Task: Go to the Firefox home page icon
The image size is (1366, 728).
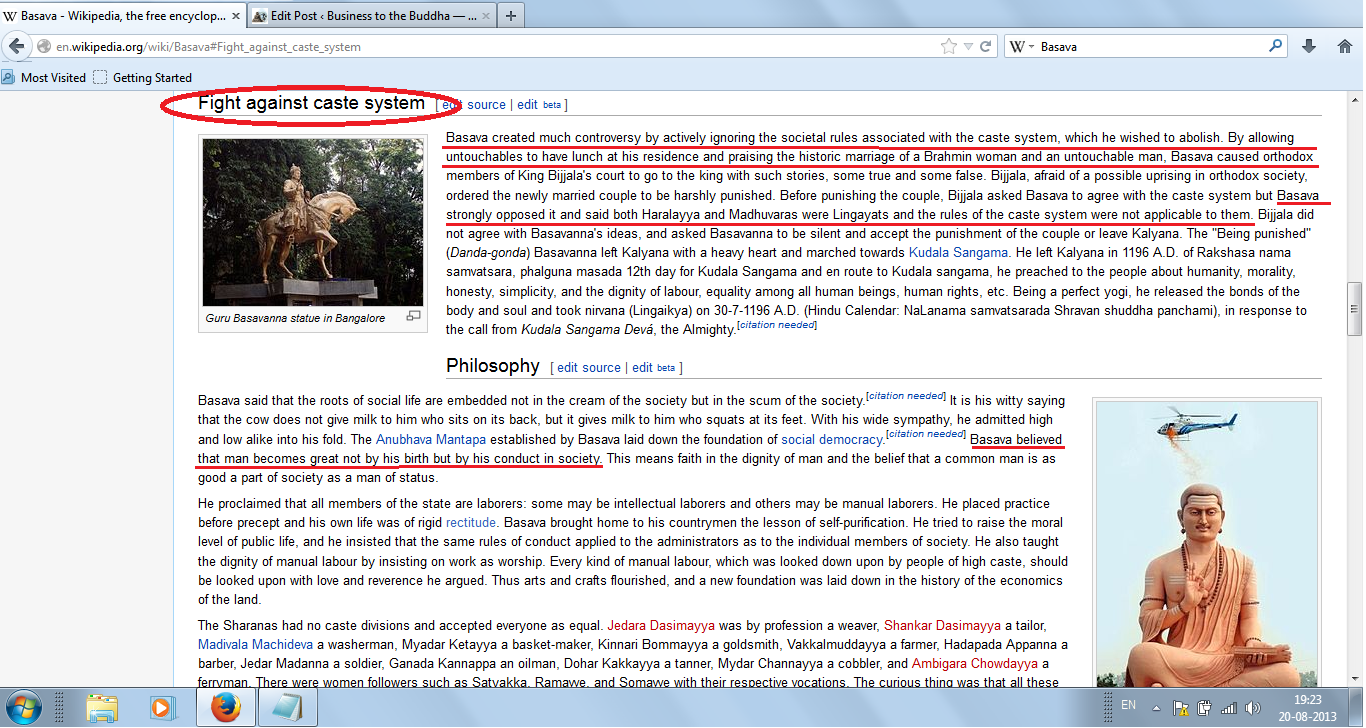Action: pyautogui.click(x=1344, y=46)
